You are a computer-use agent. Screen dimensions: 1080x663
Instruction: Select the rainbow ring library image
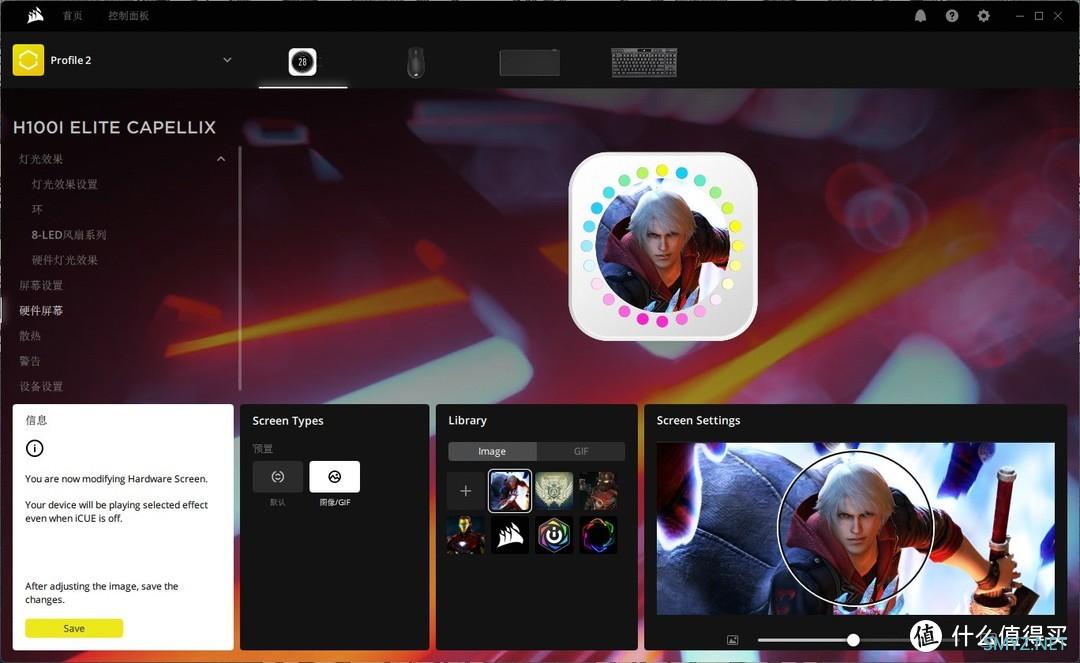pos(599,535)
